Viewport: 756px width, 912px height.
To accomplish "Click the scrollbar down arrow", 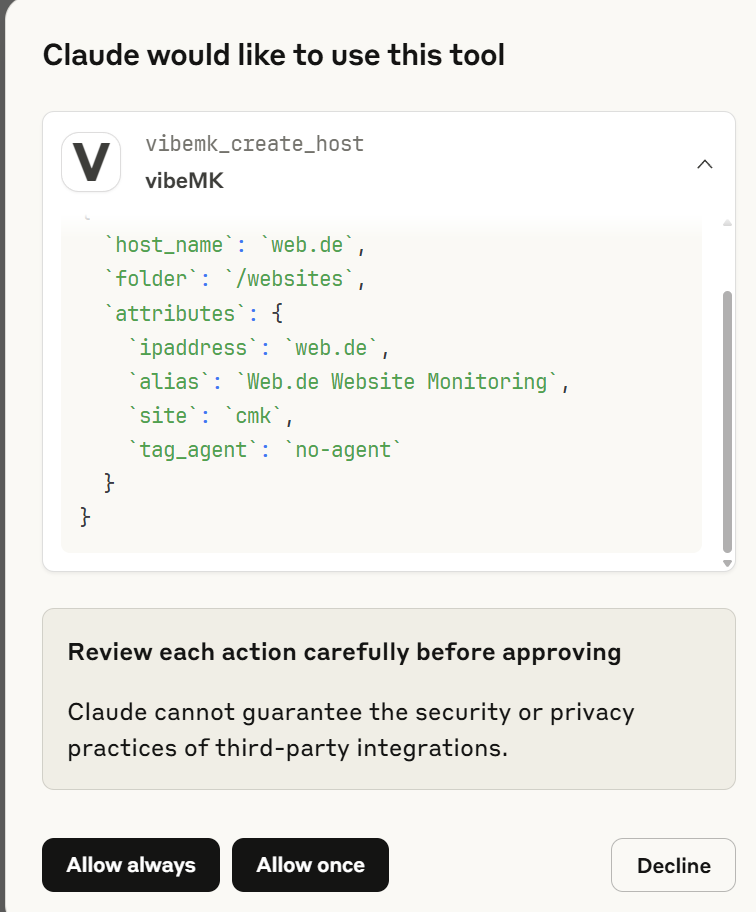I will (x=727, y=564).
